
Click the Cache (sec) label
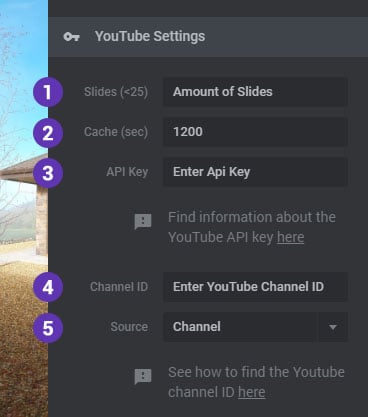pos(116,132)
